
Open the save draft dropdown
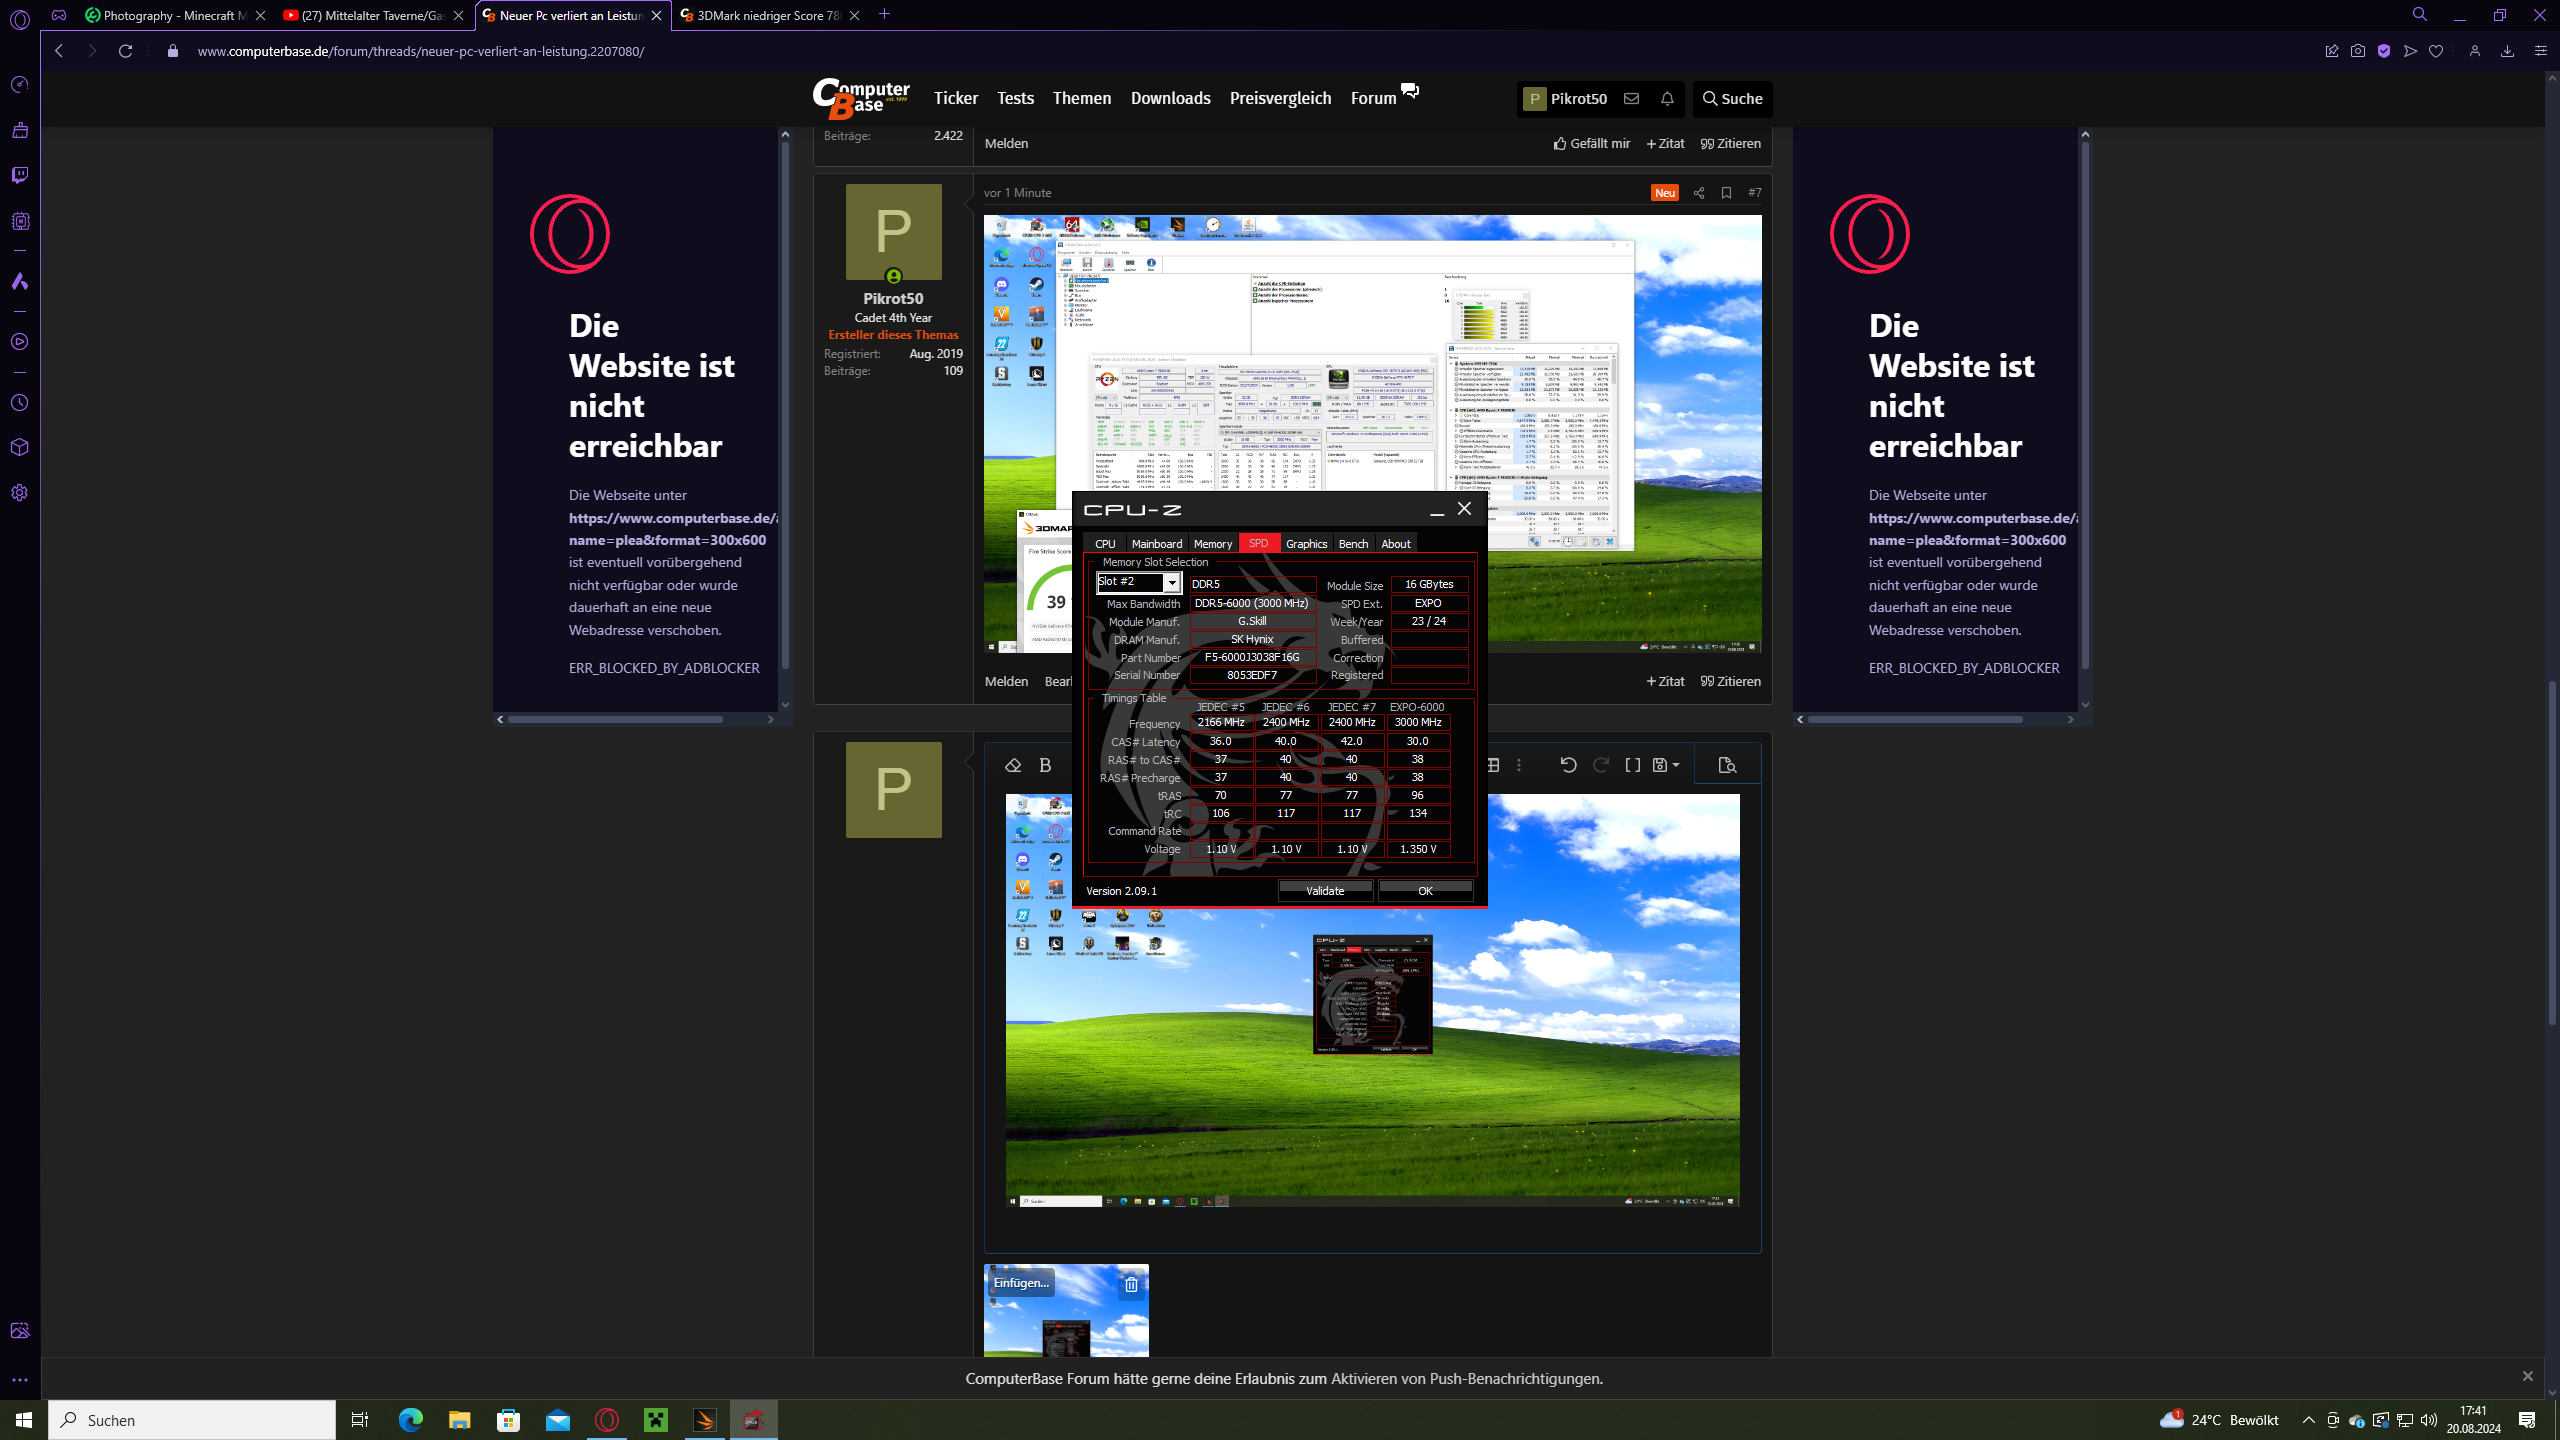click(x=1666, y=765)
